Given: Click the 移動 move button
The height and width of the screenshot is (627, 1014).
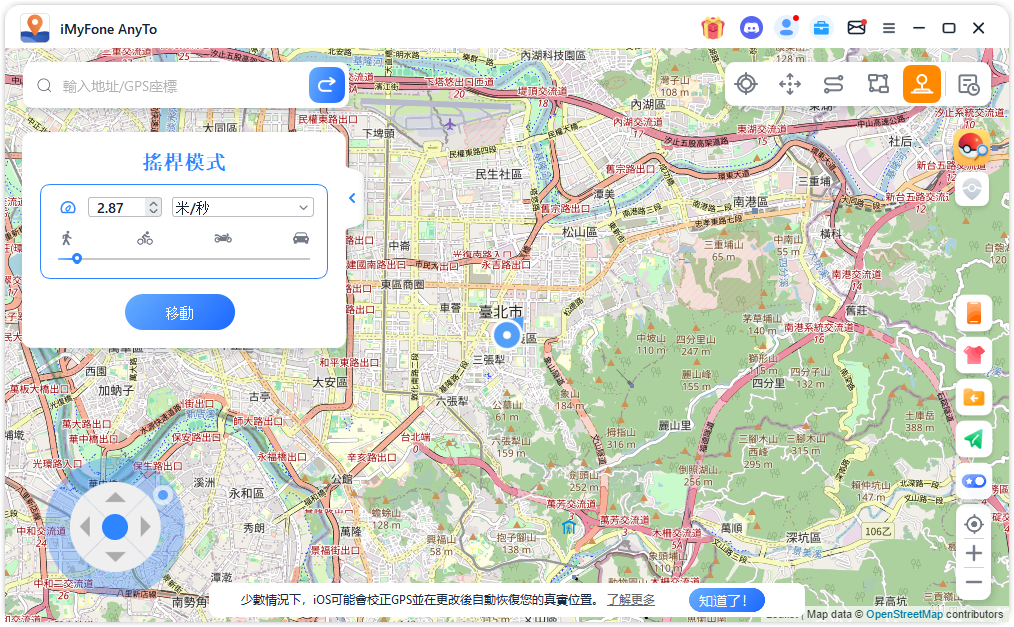Looking at the screenshot, I should tap(180, 313).
